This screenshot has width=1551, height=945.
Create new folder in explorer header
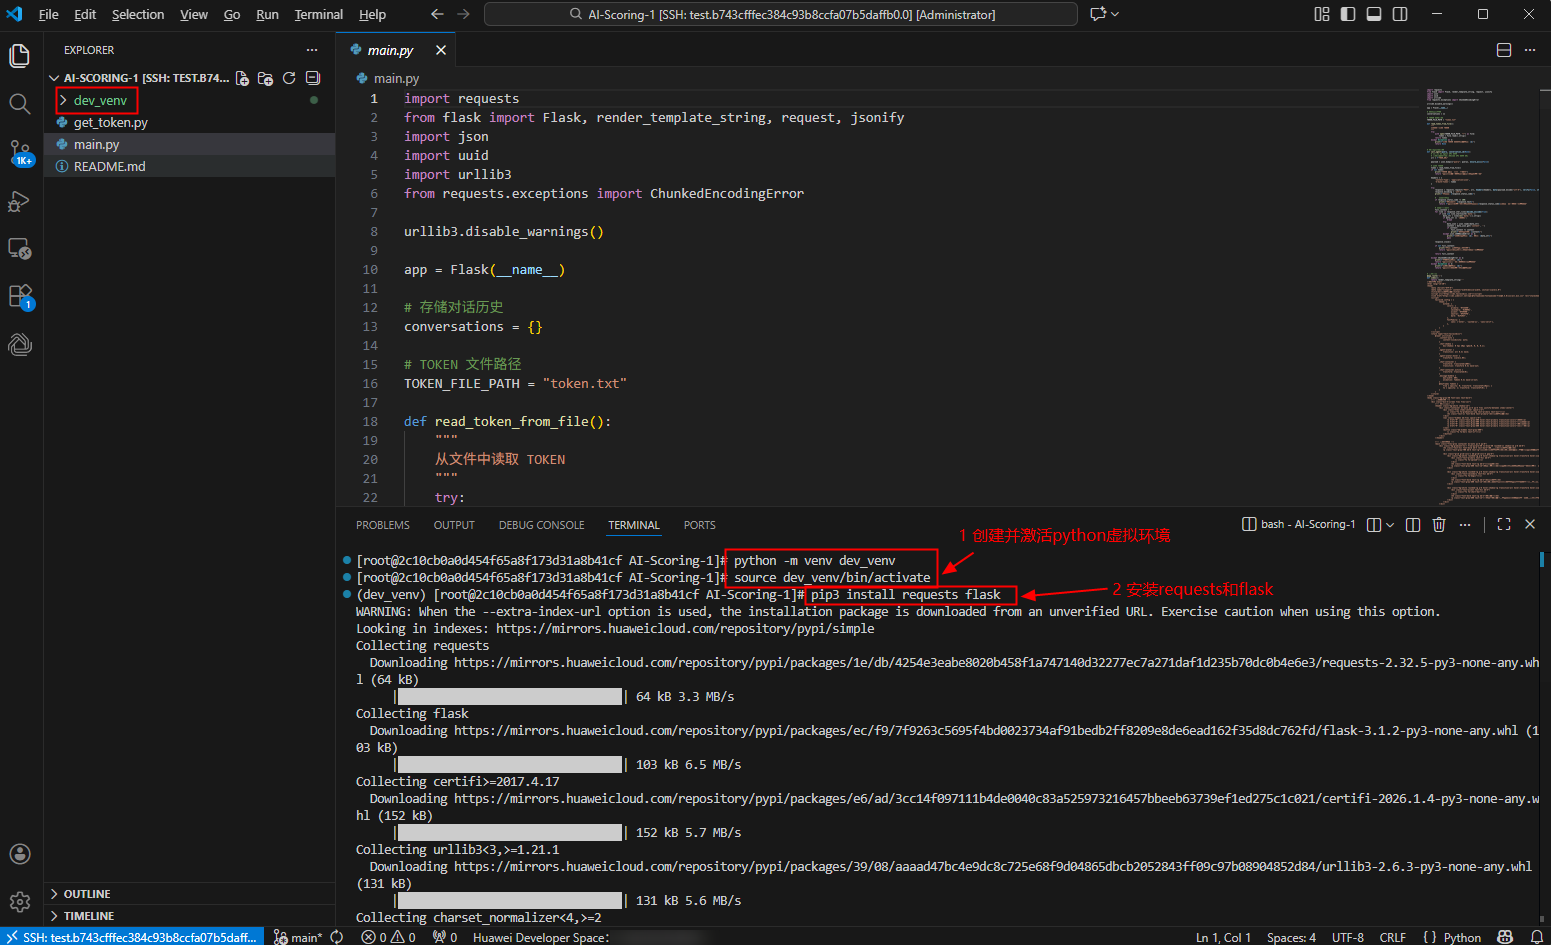point(265,78)
